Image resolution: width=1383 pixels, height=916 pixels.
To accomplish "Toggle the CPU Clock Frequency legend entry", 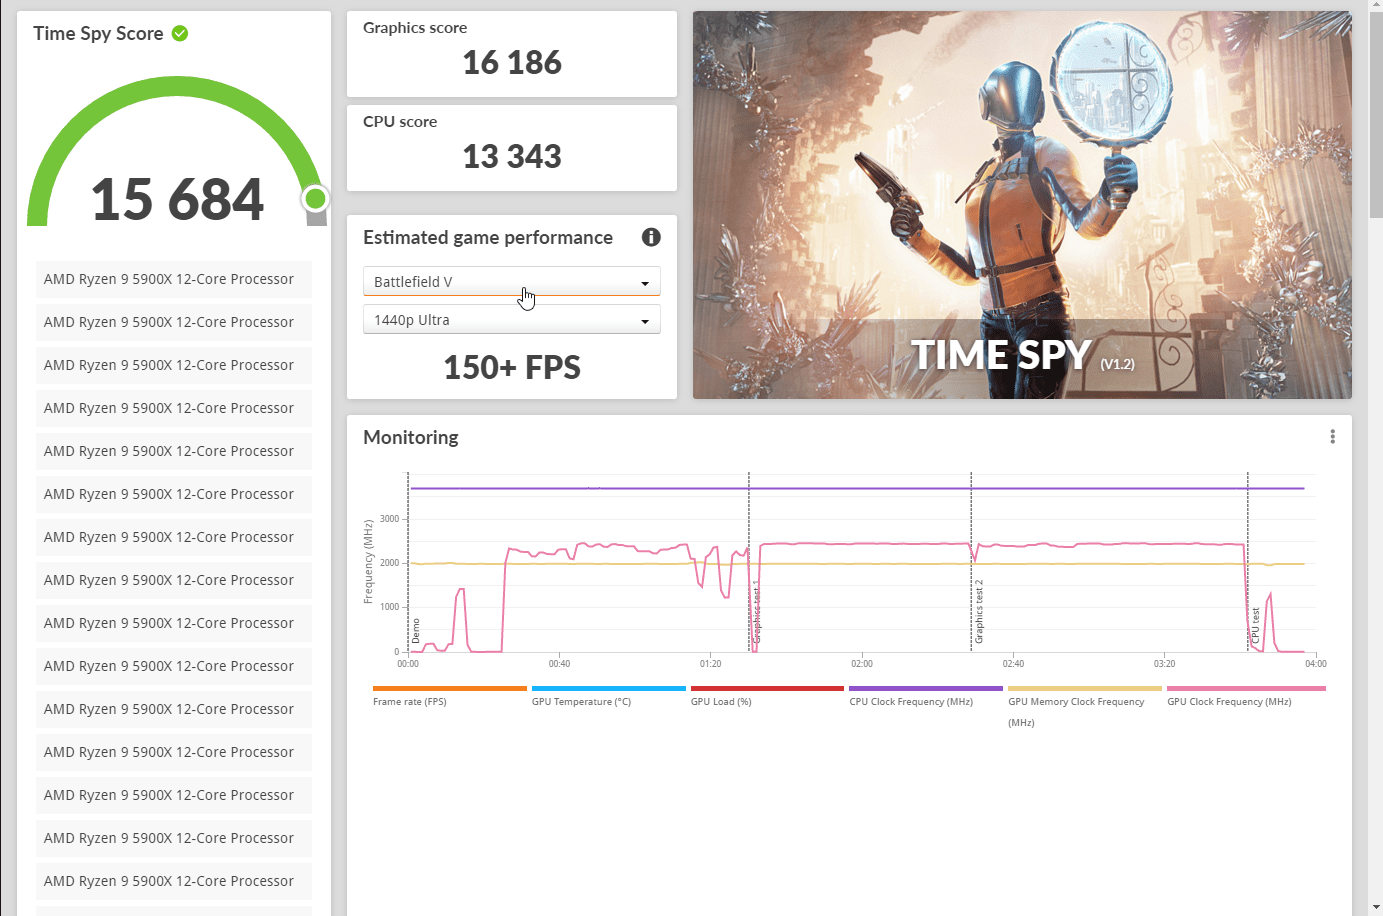I will coord(926,695).
